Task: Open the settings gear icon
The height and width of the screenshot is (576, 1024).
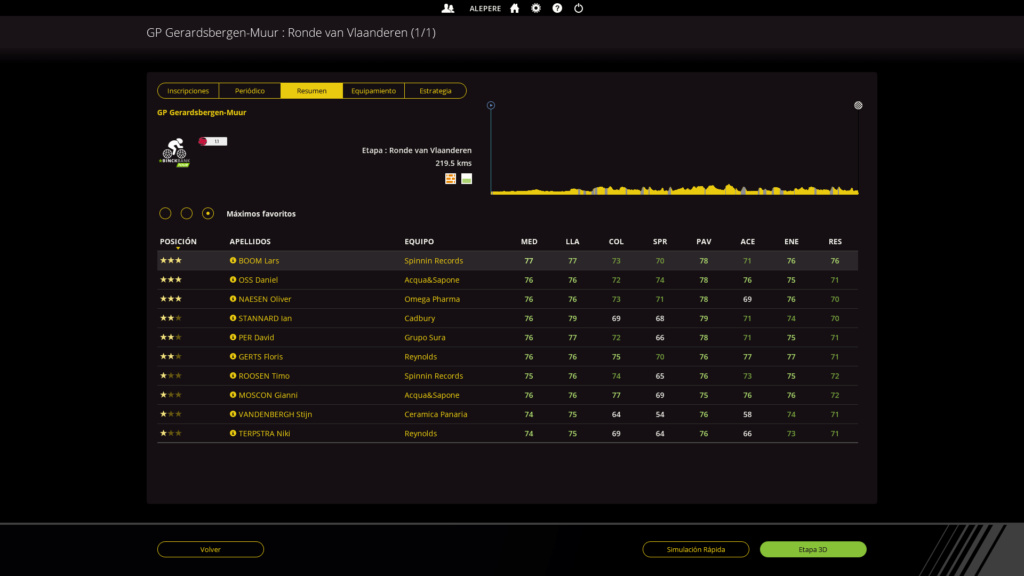Action: tap(536, 8)
